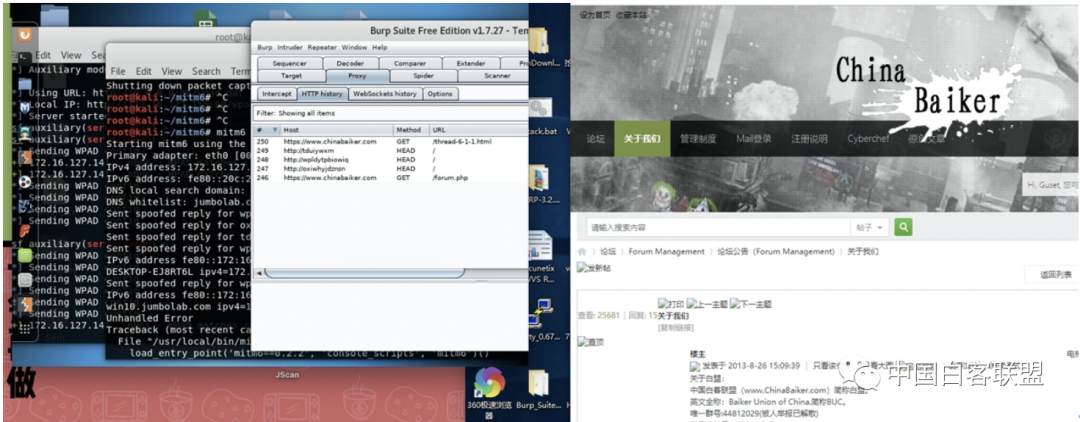Open 论坛 in the forum nav bar
Viewport: 1080px width, 422px height.
coord(595,138)
